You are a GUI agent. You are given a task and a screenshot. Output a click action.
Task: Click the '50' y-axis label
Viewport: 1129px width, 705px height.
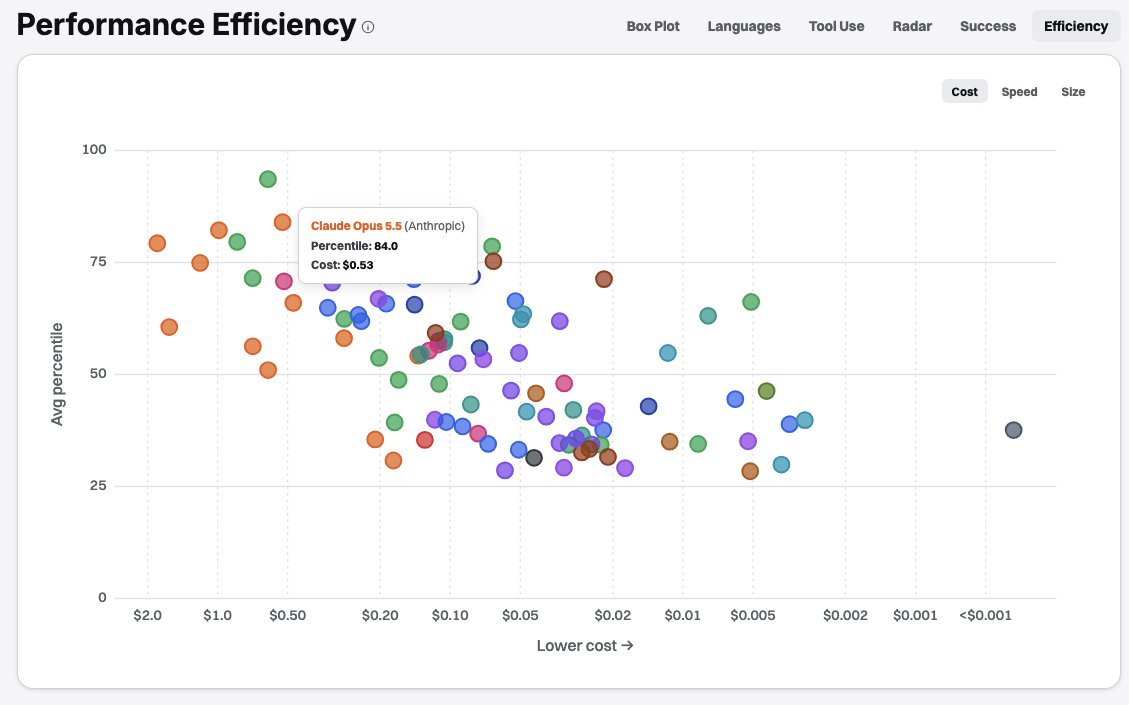tap(98, 374)
